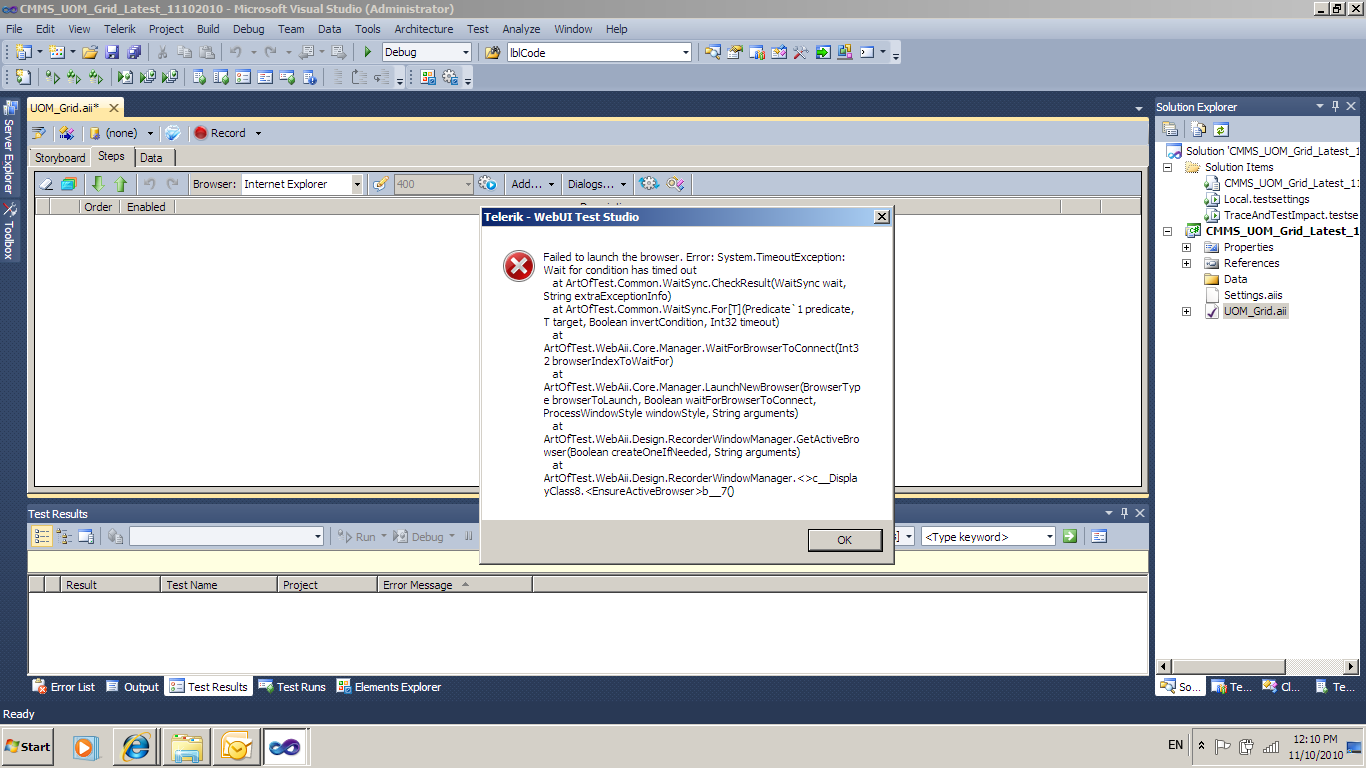
Task: Open the Browser selection combo box
Action: (302, 184)
